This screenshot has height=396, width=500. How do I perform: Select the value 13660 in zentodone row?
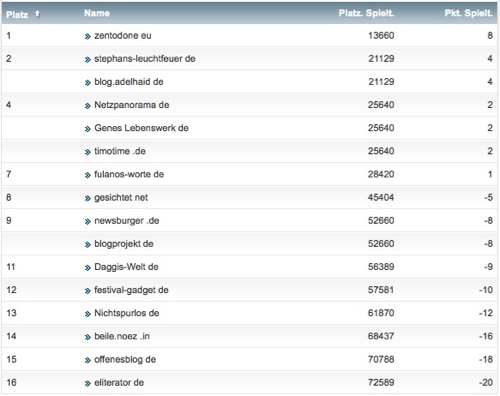(381, 36)
